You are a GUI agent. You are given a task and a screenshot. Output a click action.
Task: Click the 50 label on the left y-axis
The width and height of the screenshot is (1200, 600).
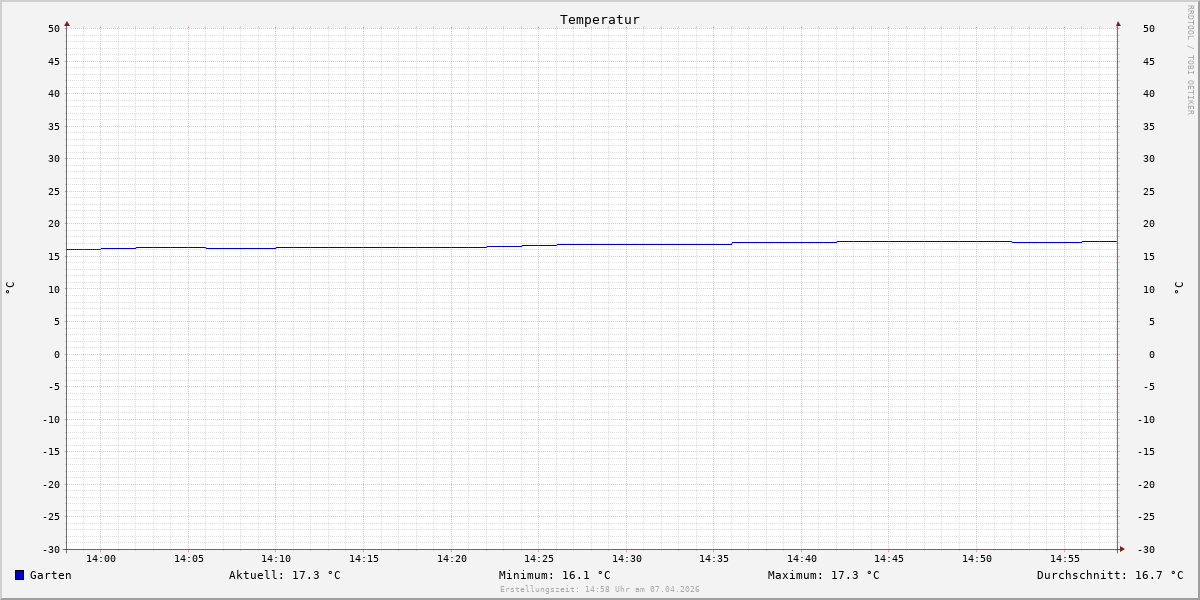pos(54,28)
